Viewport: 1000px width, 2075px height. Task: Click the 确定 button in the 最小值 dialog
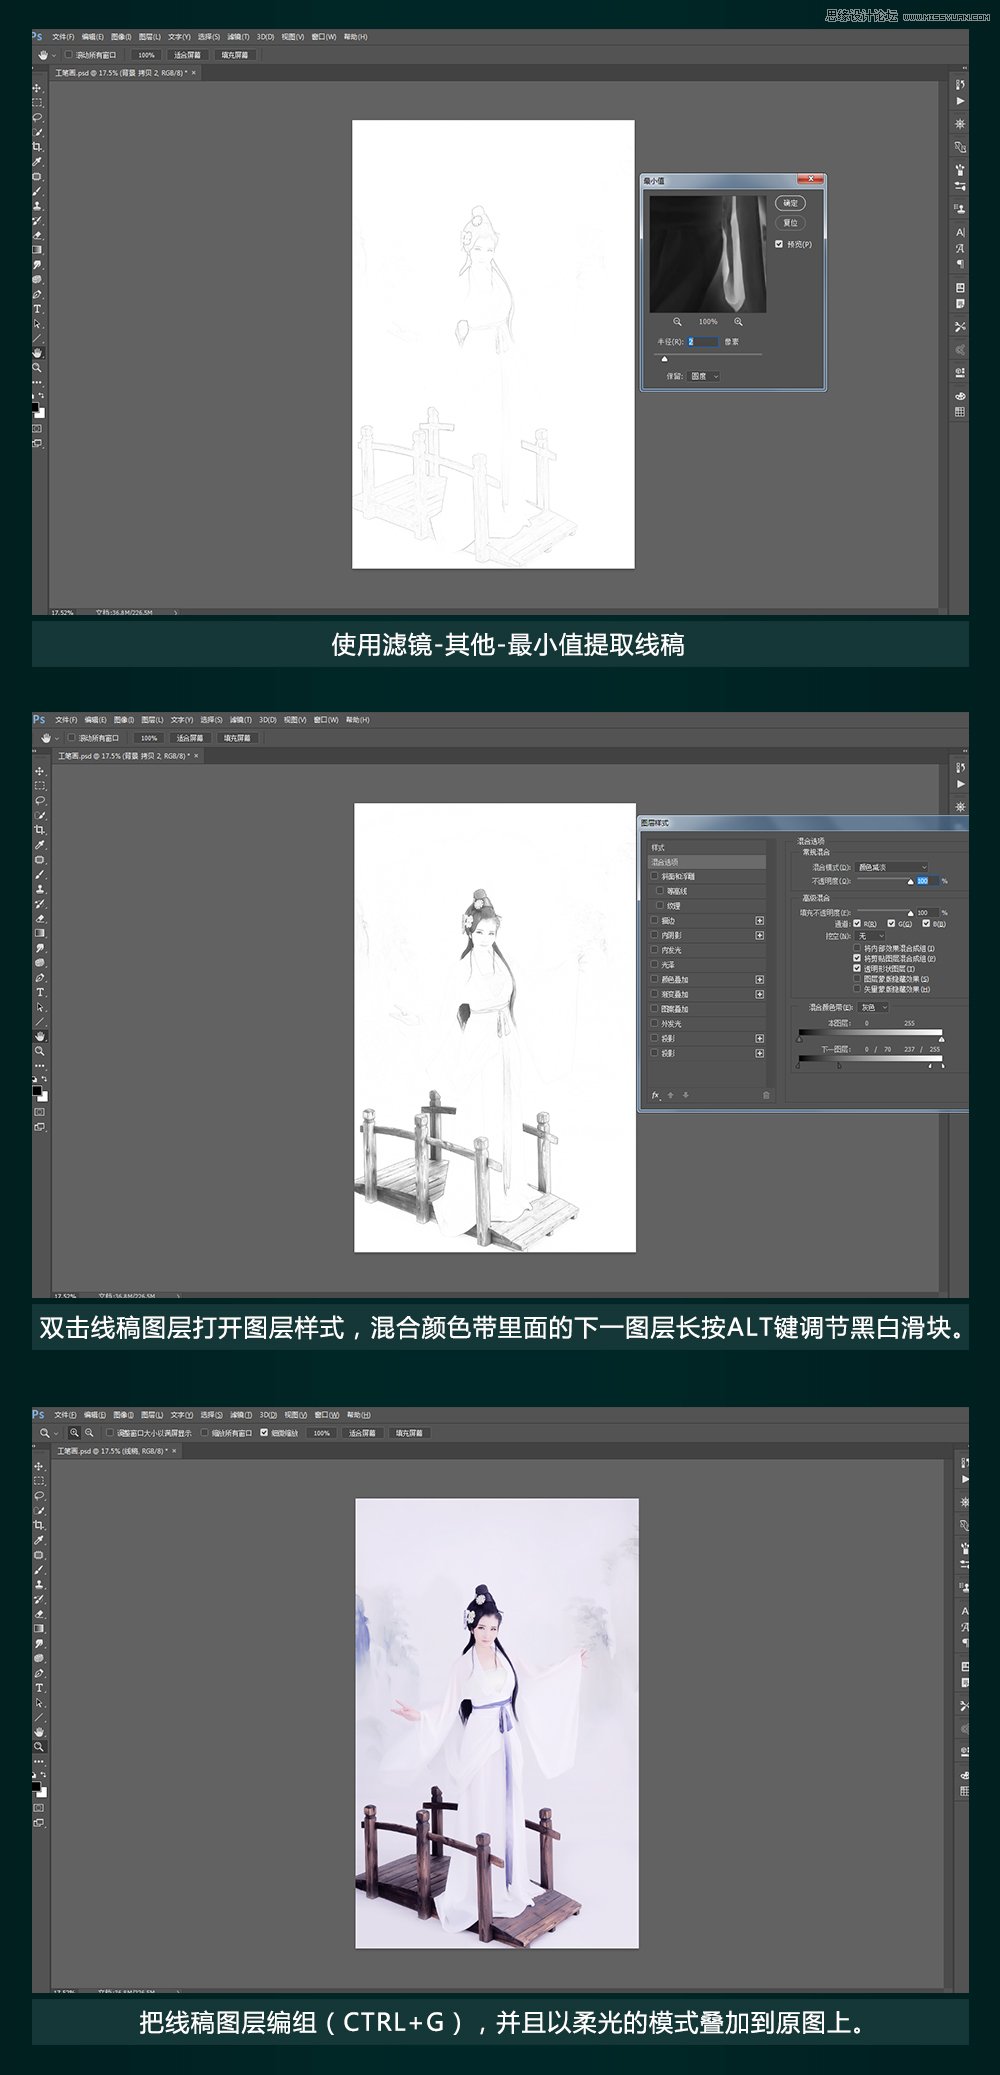point(790,203)
